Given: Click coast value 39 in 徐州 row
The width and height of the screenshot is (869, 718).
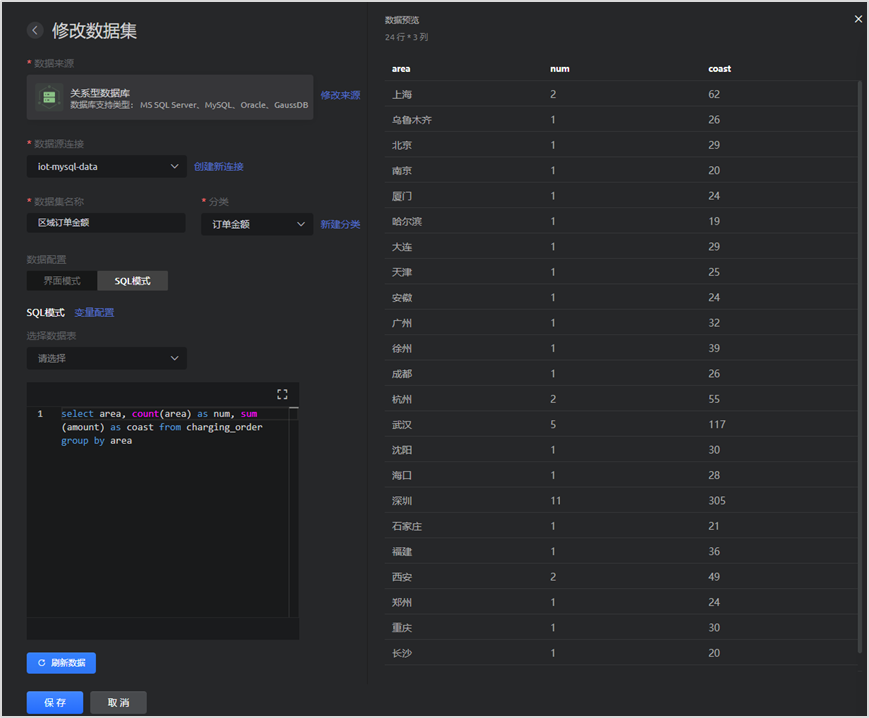Looking at the screenshot, I should coord(714,348).
